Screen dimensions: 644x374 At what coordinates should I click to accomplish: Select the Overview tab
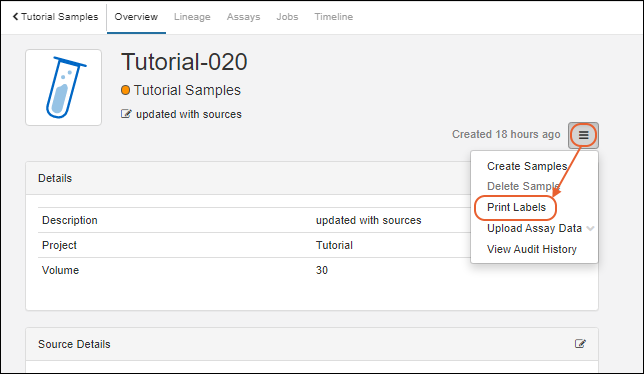[x=136, y=17]
